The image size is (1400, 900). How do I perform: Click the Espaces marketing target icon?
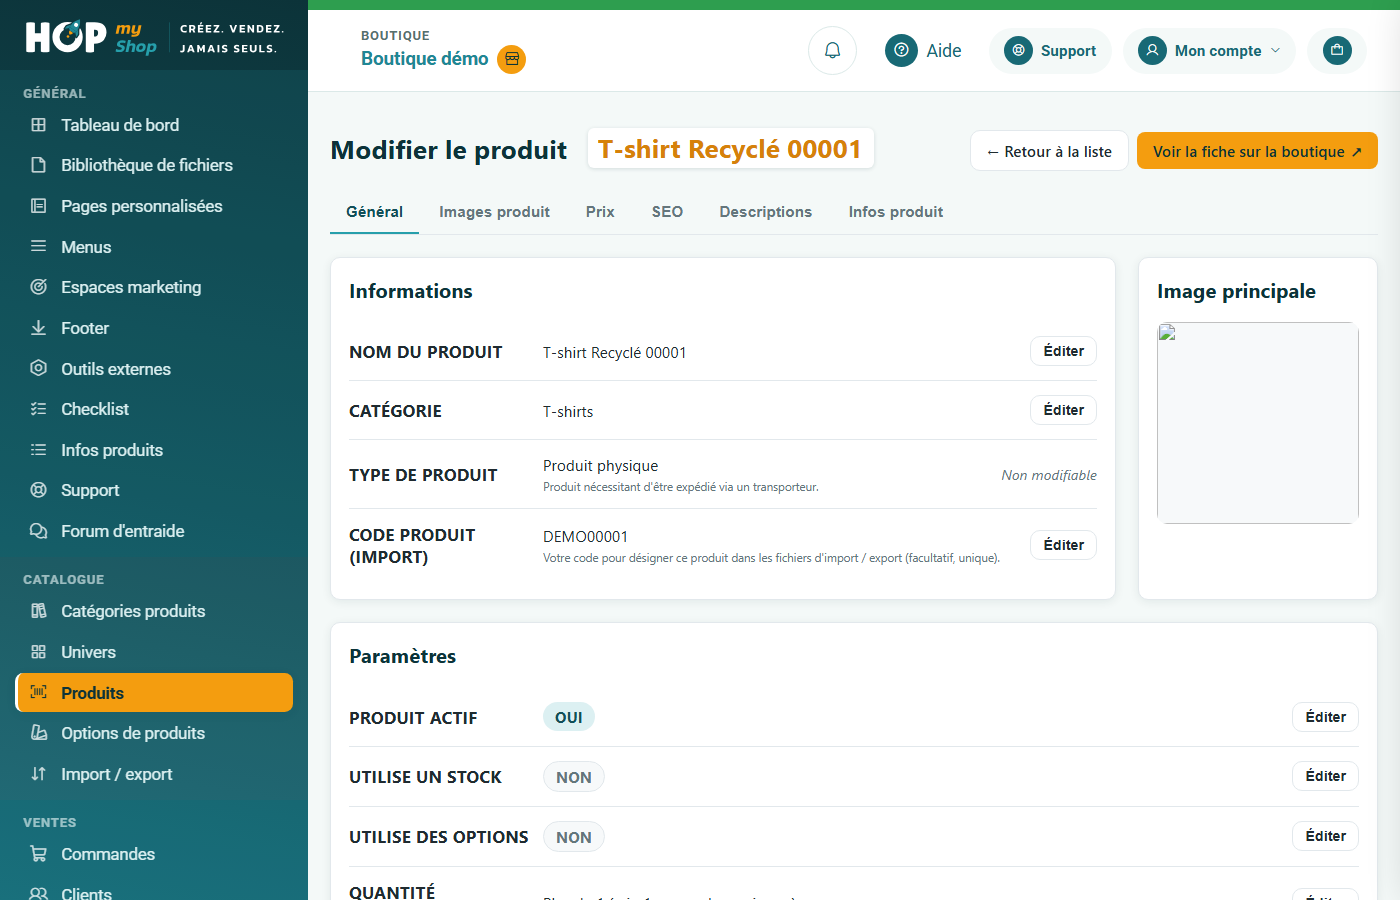pyautogui.click(x=39, y=287)
